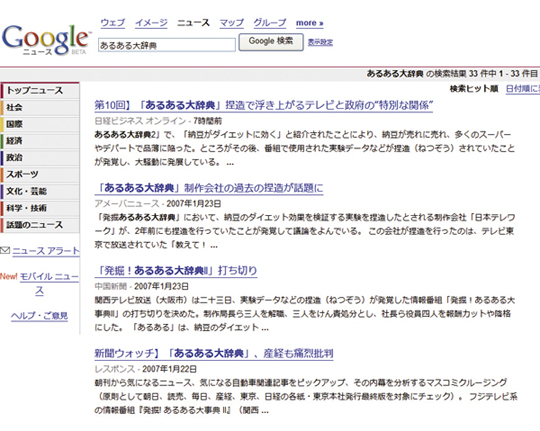The height and width of the screenshot is (431, 540).
Task: Open the ウェブ search tab
Action: (113, 23)
